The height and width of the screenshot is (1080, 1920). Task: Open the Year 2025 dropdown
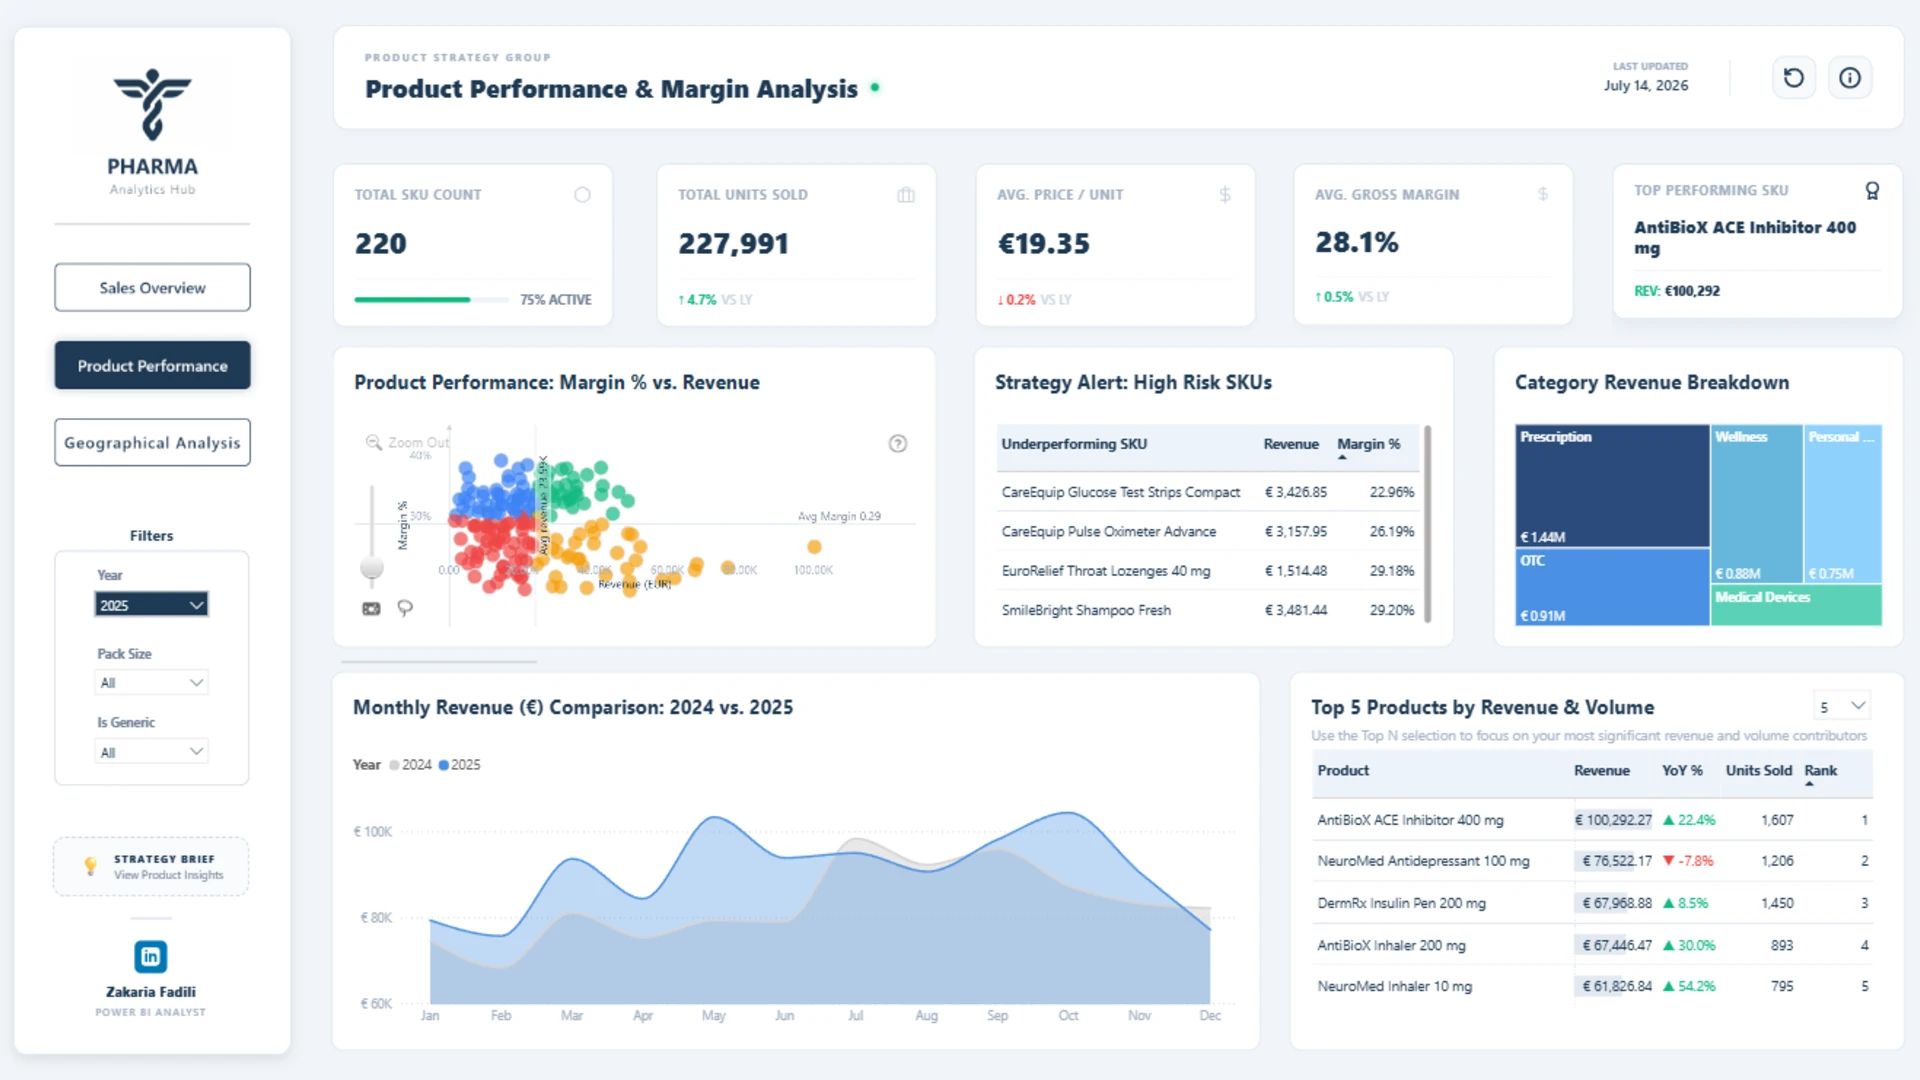(x=152, y=605)
